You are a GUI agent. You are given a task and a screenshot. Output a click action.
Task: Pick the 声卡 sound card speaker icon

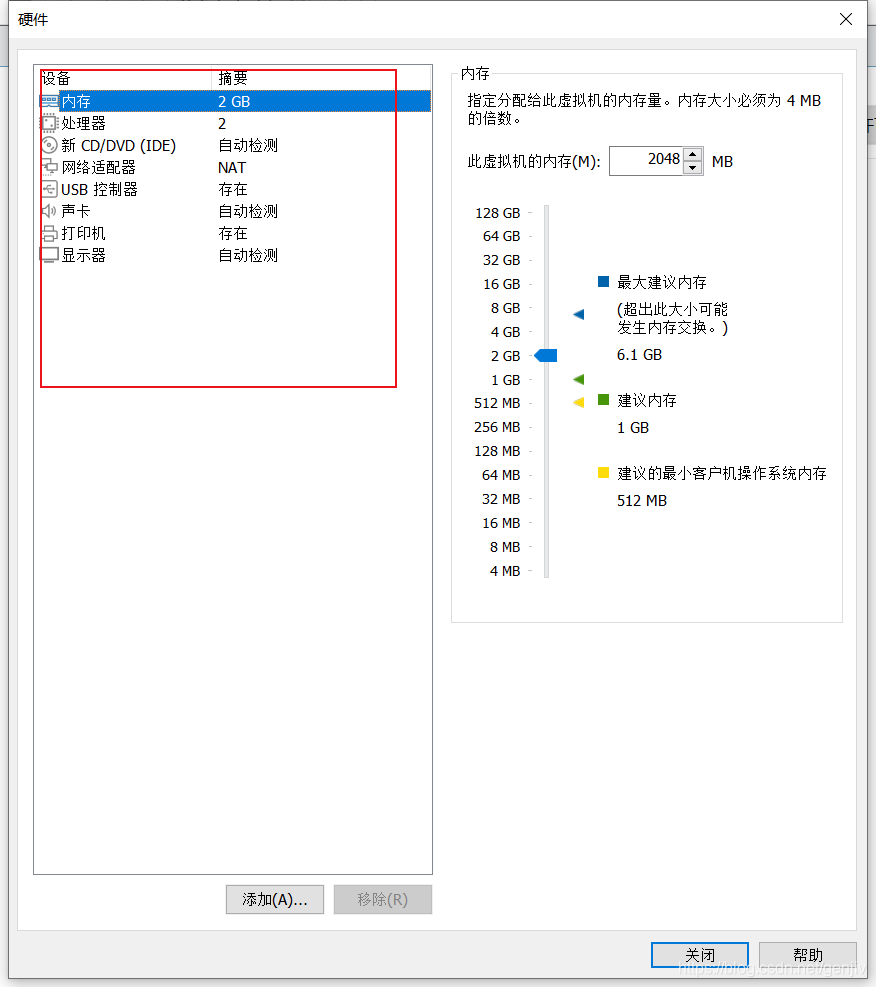coord(49,211)
